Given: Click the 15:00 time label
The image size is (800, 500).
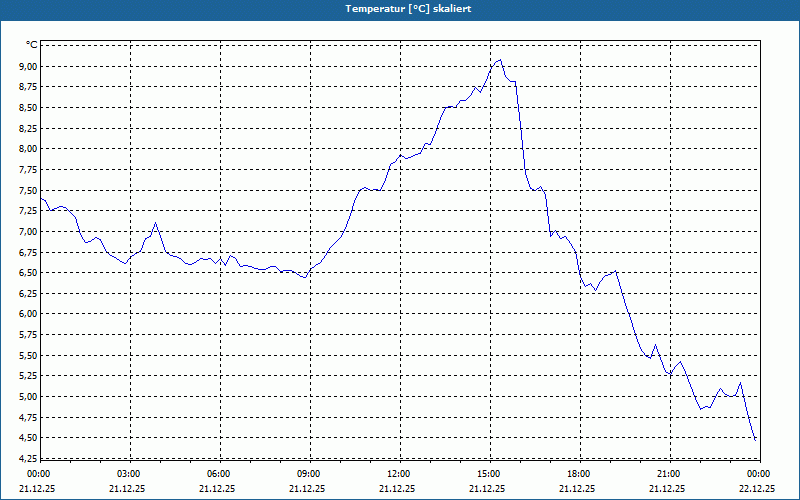Looking at the screenshot, I should [x=488, y=473].
